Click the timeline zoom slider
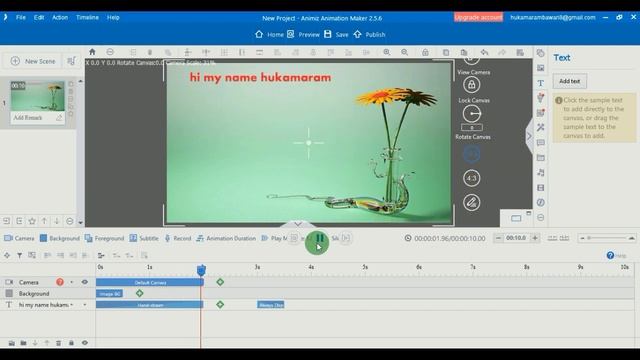The image size is (640, 360). pyautogui.click(x=607, y=238)
